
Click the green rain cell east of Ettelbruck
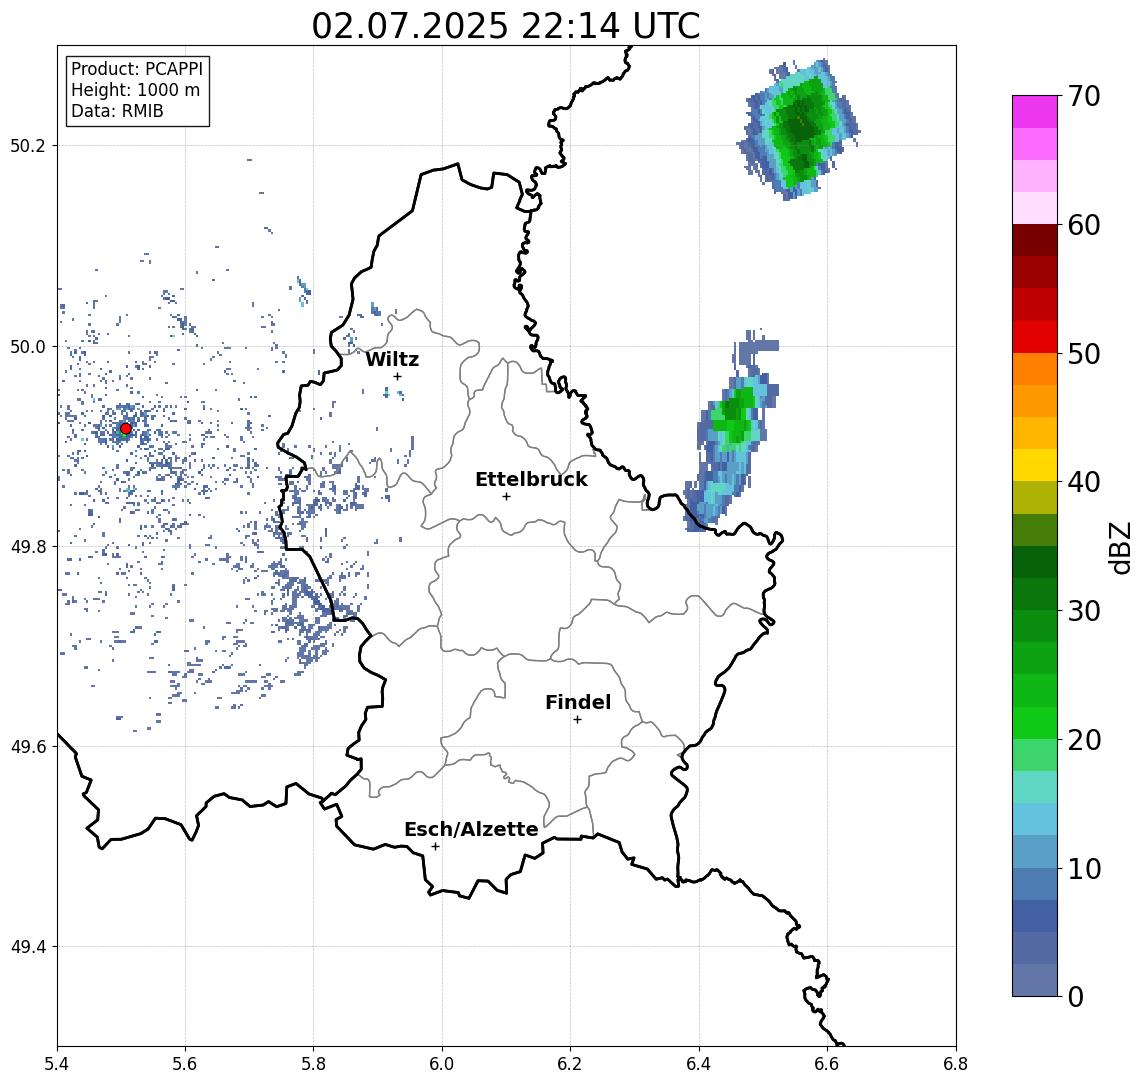[733, 418]
